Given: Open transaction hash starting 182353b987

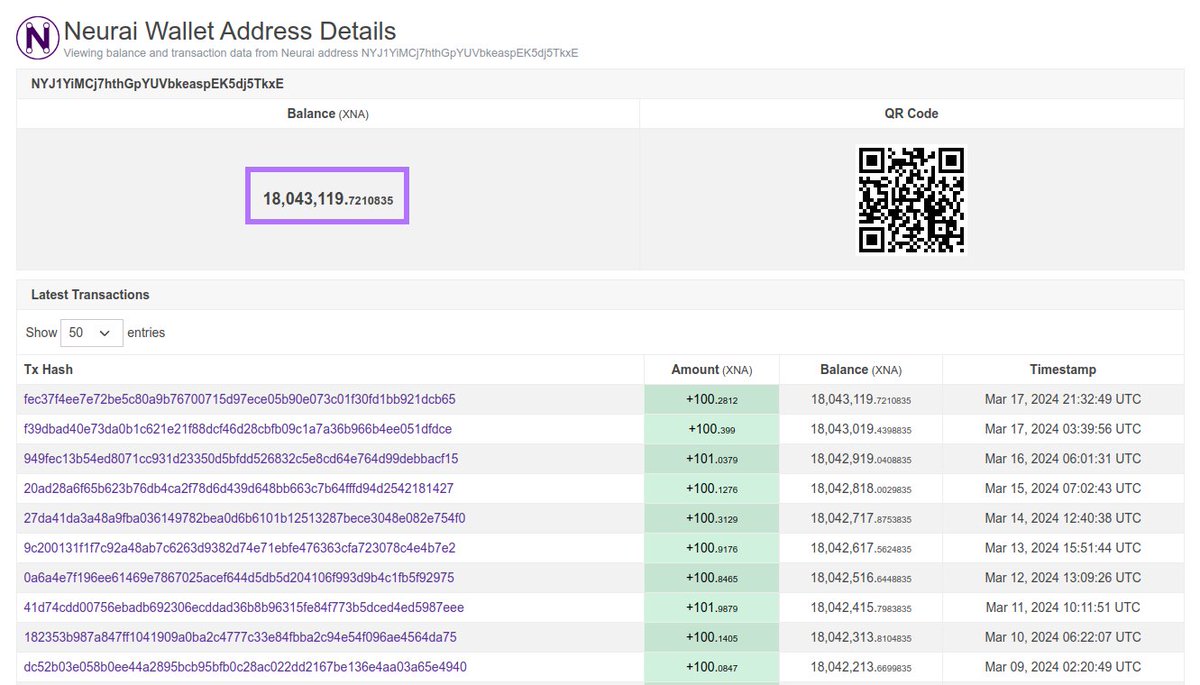Looking at the screenshot, I should (240, 637).
